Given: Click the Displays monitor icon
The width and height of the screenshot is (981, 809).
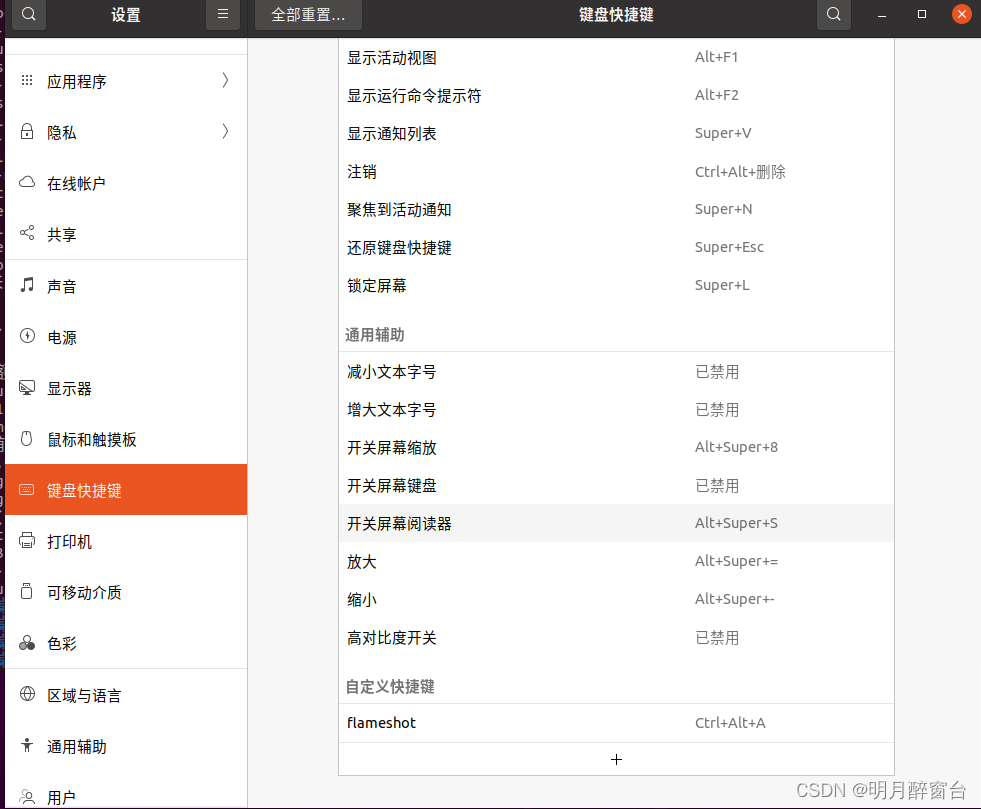Looking at the screenshot, I should click(x=27, y=387).
